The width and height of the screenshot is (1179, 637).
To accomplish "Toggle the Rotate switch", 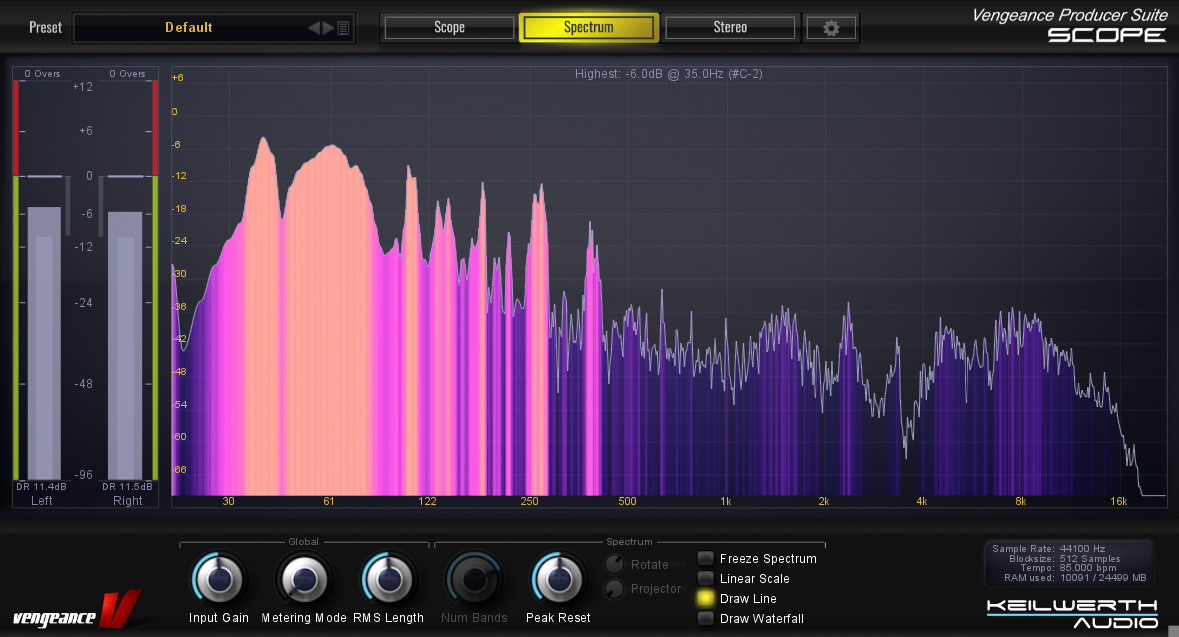I will pos(614,564).
